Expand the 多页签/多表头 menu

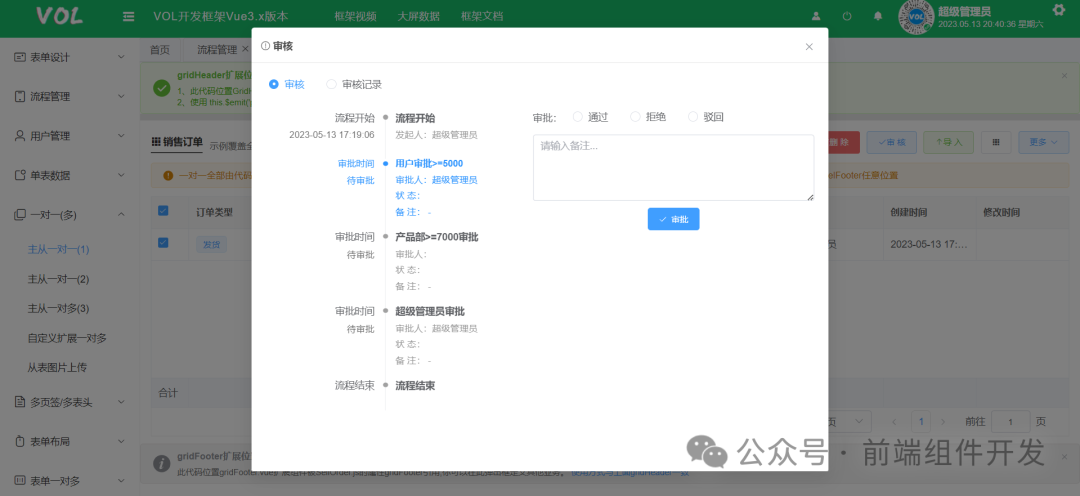[x=121, y=402]
